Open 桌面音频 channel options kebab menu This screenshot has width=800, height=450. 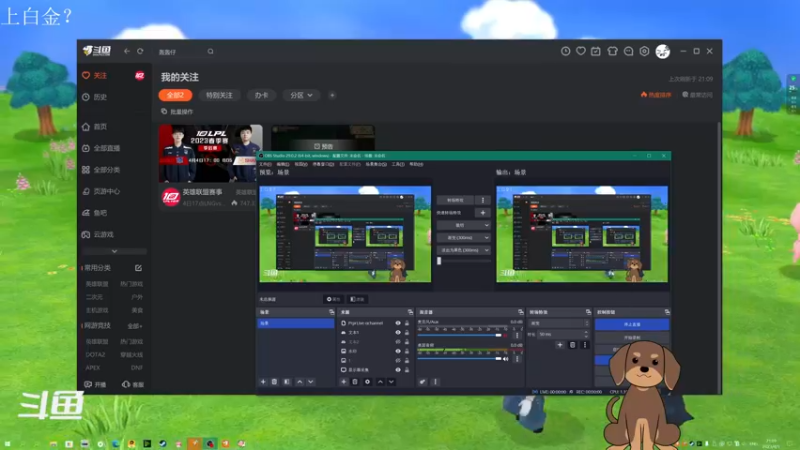coord(517,359)
